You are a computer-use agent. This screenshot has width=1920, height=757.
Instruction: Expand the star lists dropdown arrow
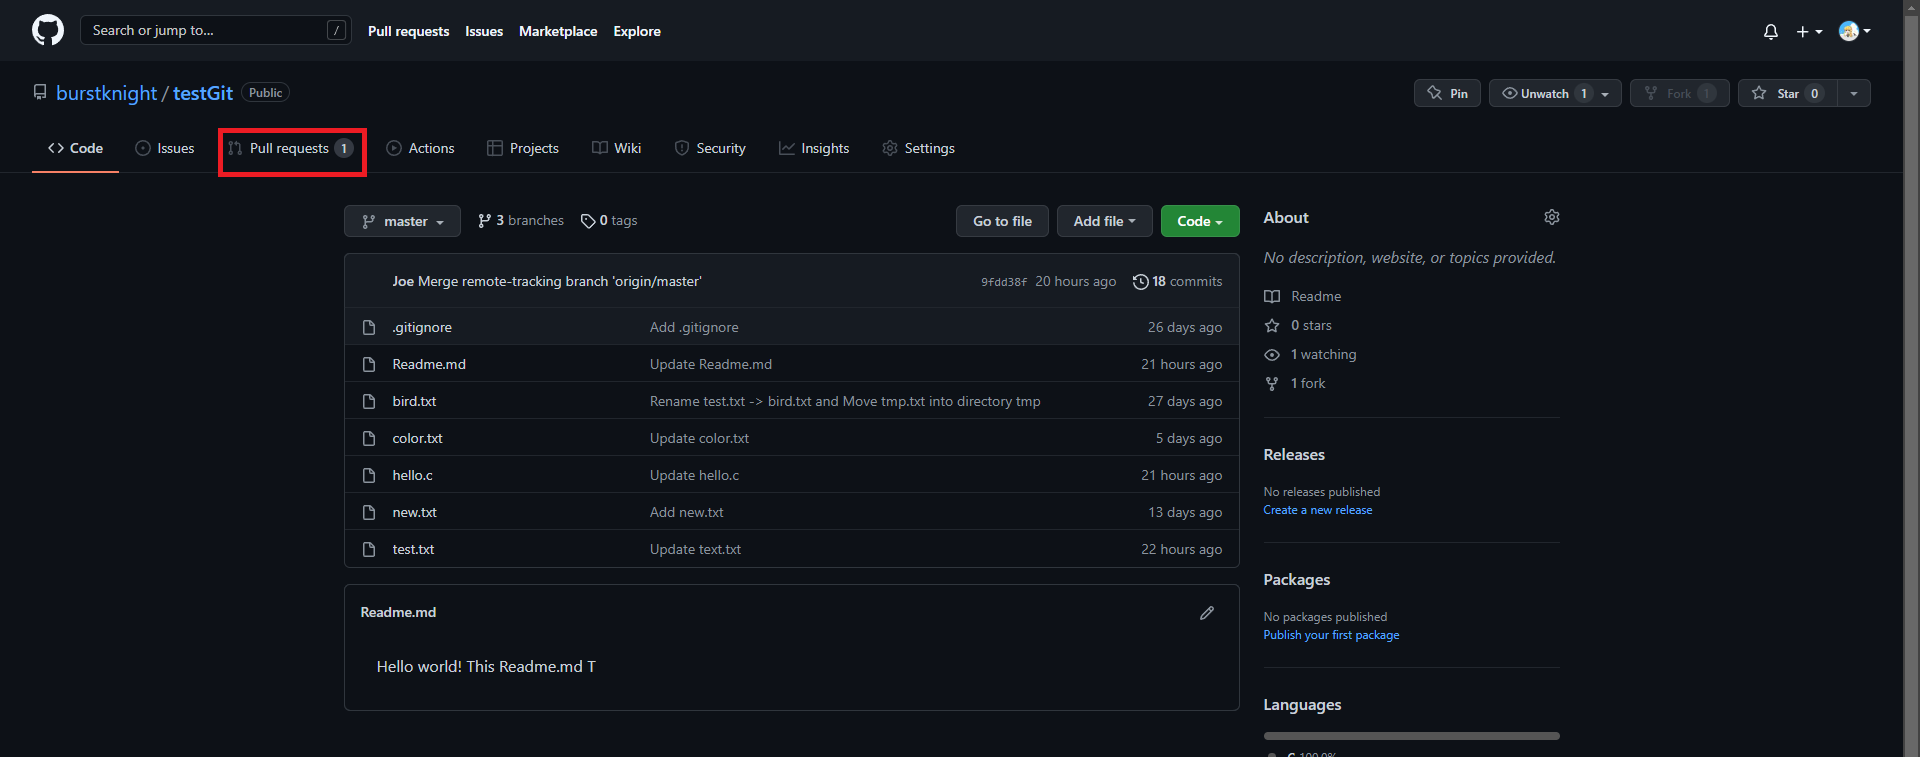pos(1854,93)
